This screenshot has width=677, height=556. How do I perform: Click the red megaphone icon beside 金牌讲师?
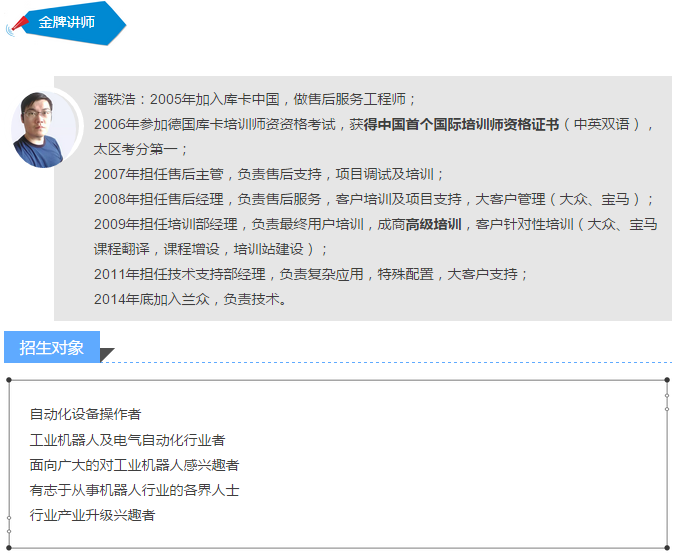pyautogui.click(x=19, y=23)
